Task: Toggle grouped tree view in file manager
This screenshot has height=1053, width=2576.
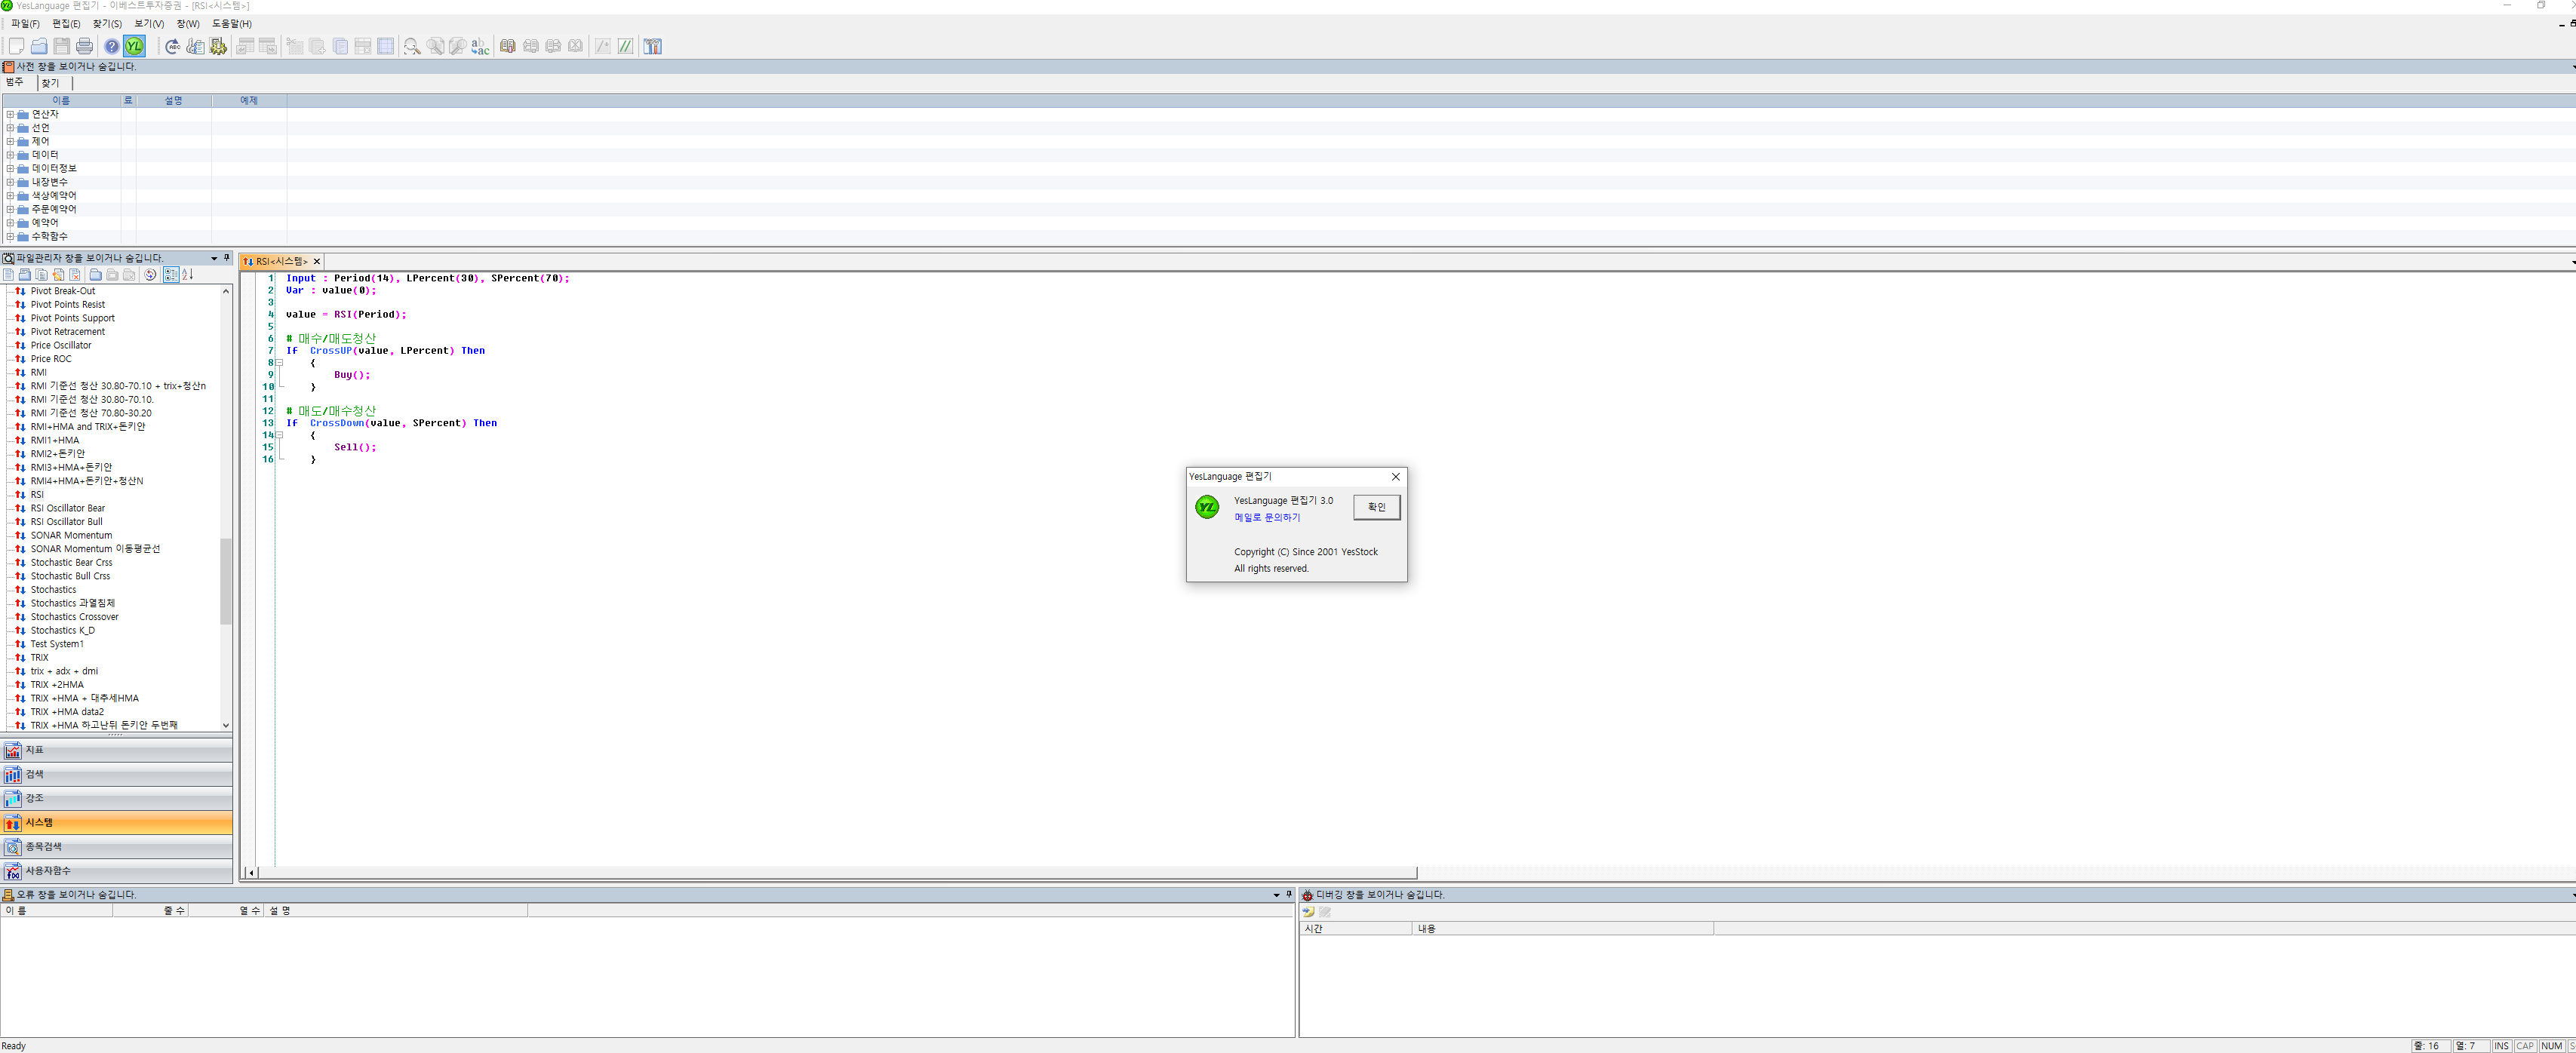Action: click(171, 275)
